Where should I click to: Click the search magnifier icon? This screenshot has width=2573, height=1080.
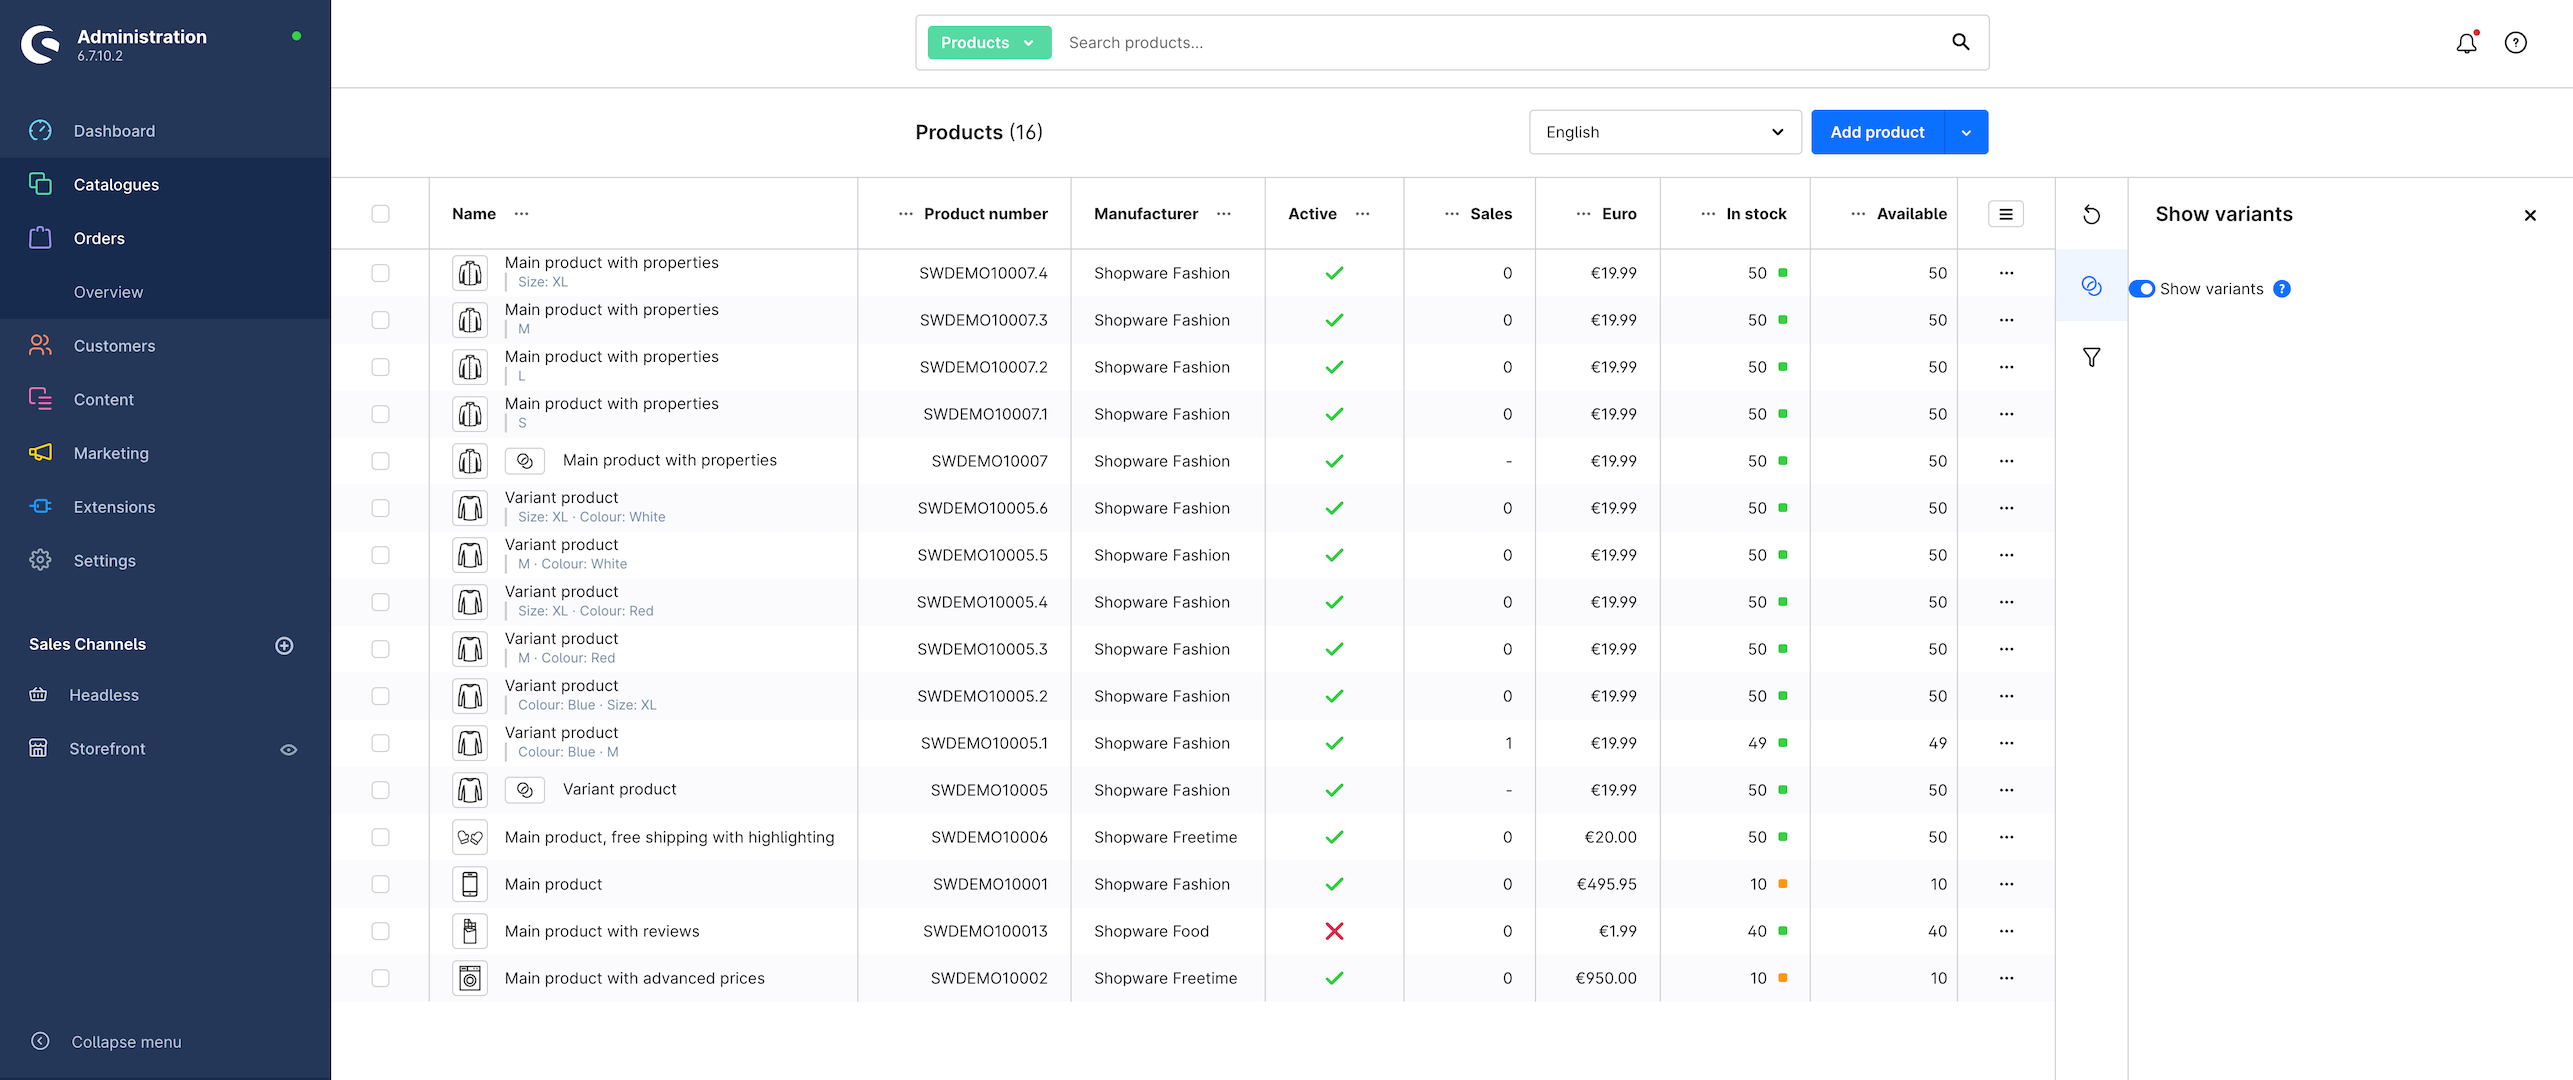(1961, 42)
